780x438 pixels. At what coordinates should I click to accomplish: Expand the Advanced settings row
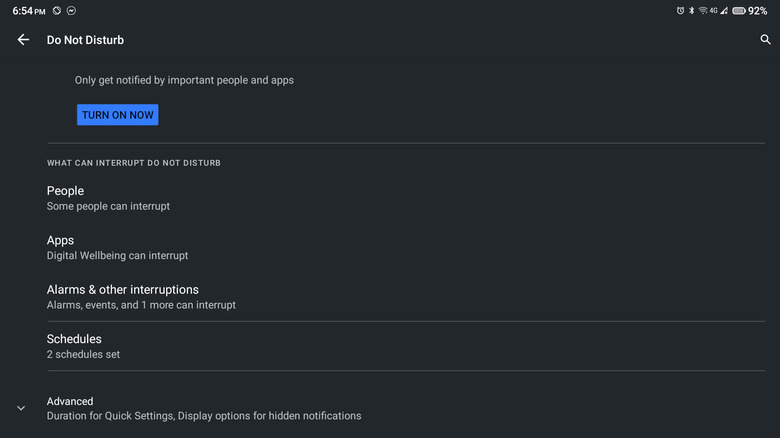[203, 408]
